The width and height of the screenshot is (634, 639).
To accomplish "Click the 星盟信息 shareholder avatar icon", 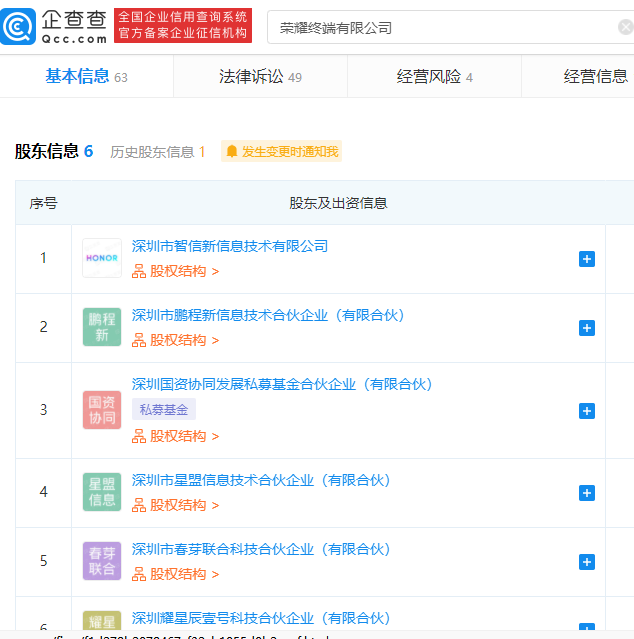I will click(102, 492).
